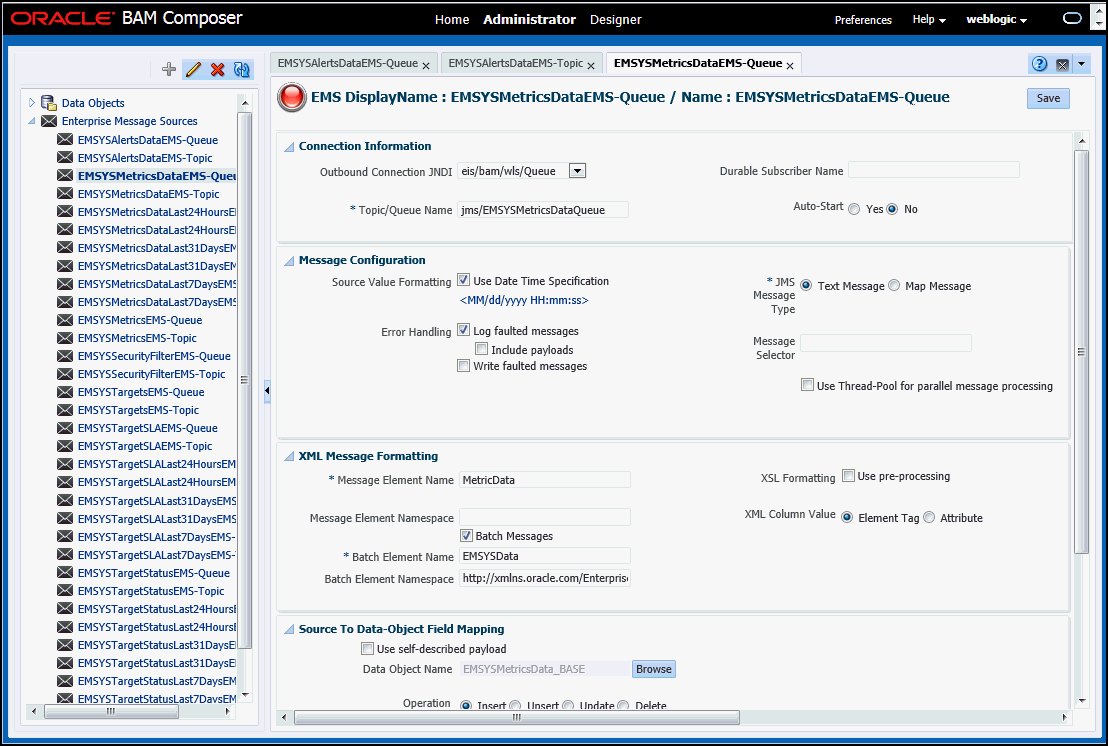The image size is (1108, 746).
Task: Collapse the Message Configuration section
Action: tap(288, 260)
